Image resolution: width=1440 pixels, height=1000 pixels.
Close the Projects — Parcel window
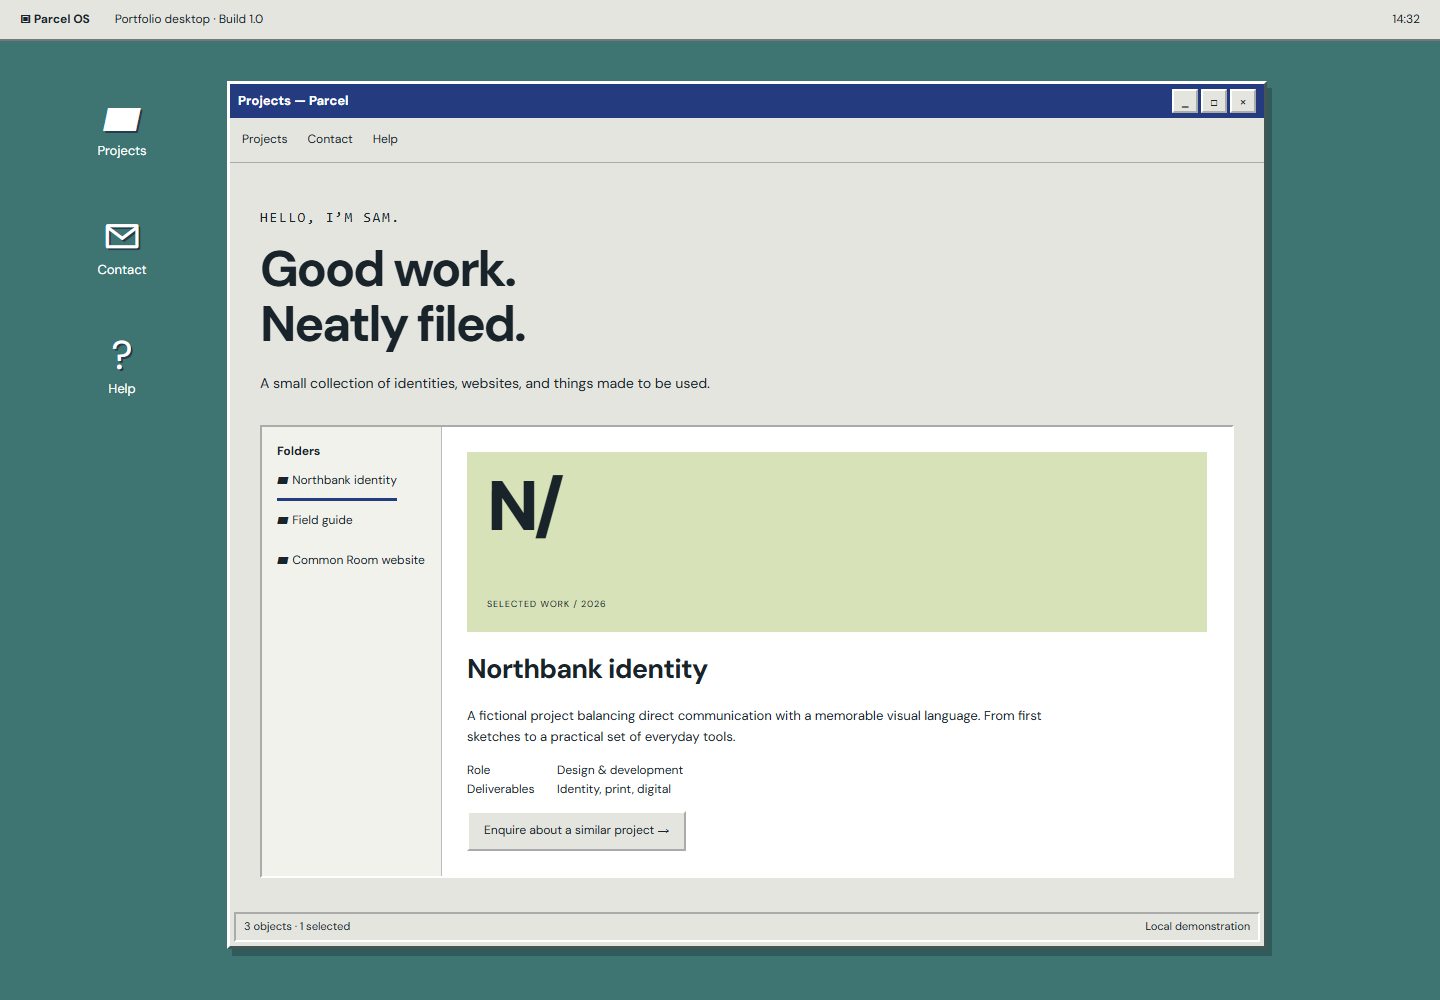tap(1243, 101)
